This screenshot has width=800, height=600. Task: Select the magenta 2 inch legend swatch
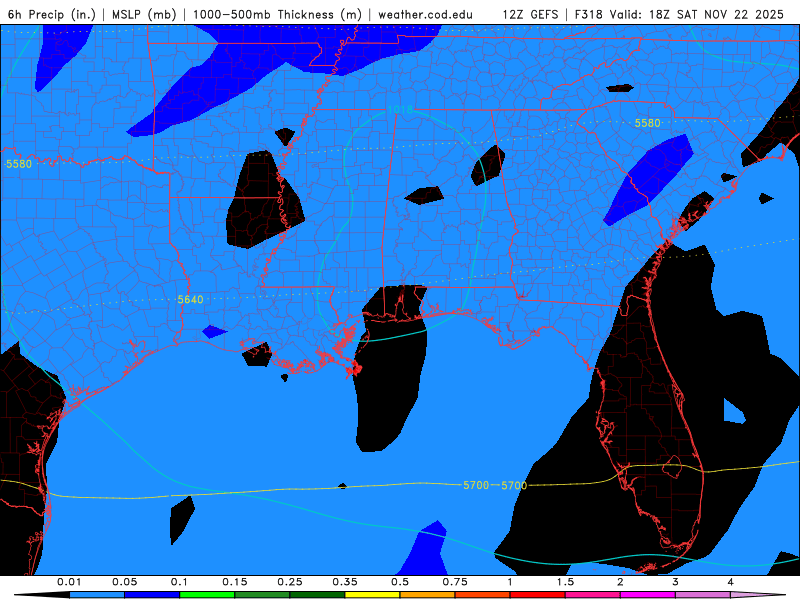coord(648,595)
